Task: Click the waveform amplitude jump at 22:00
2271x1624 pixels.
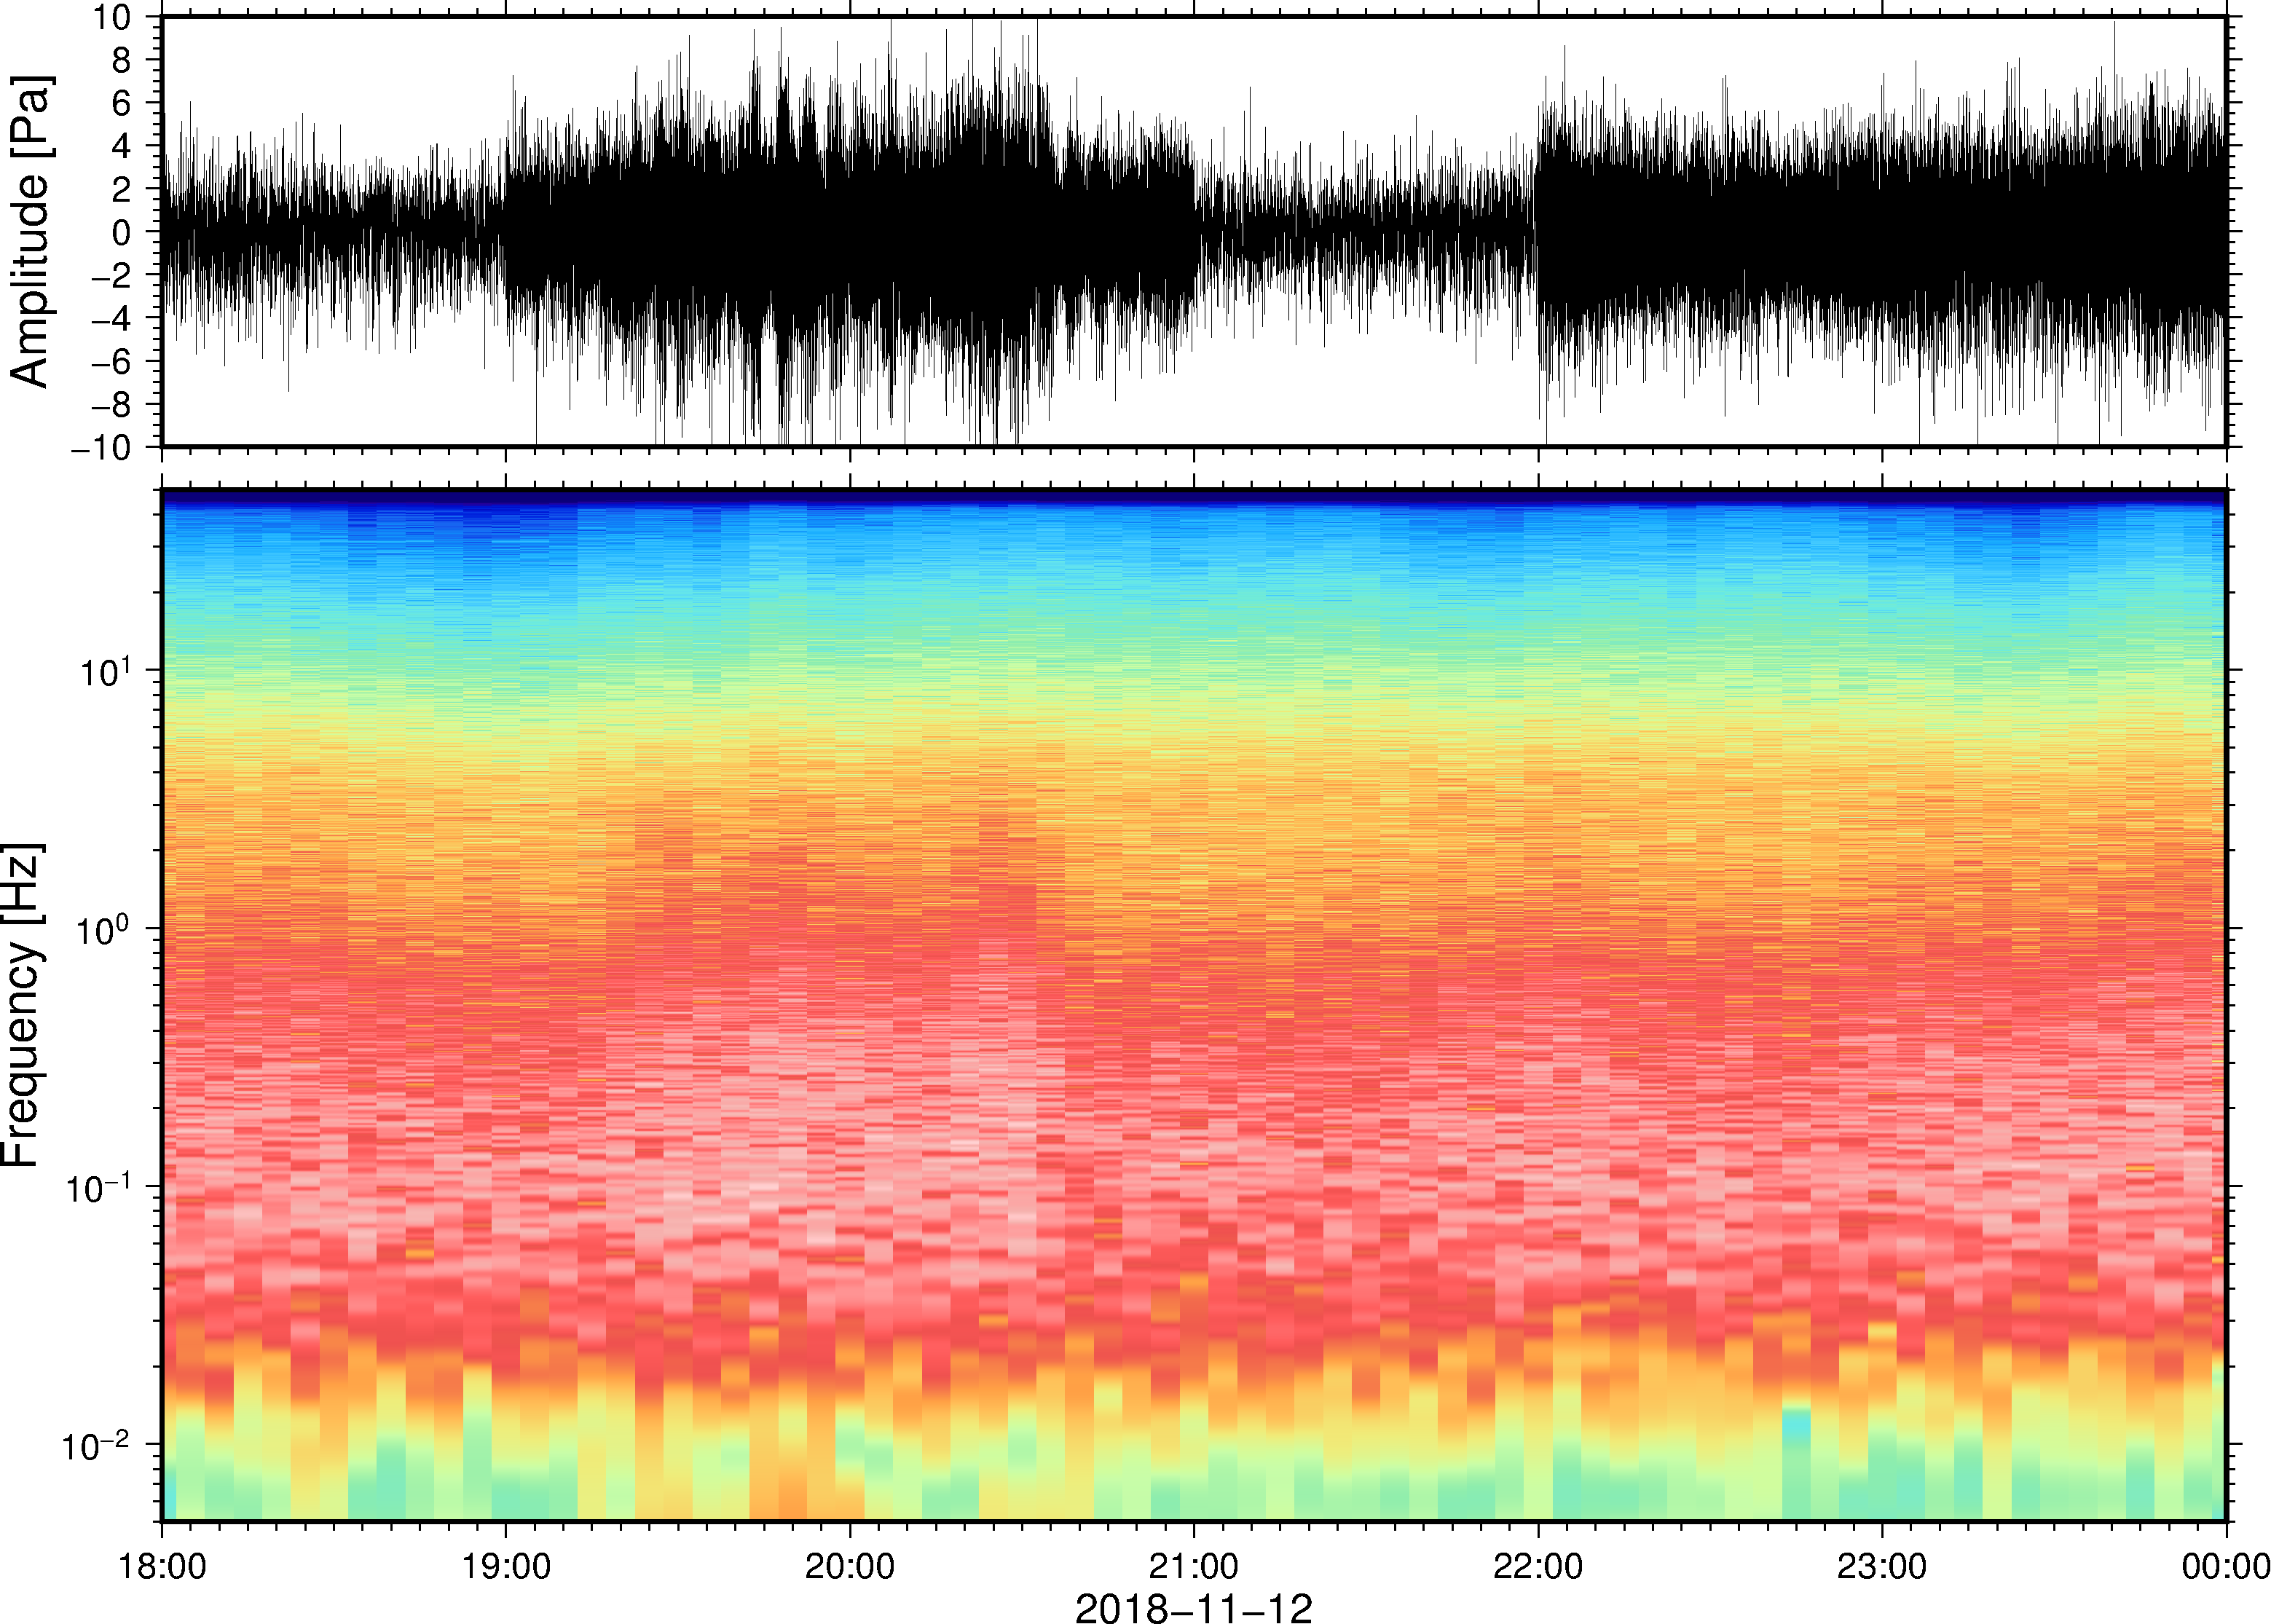Action: [1538, 231]
